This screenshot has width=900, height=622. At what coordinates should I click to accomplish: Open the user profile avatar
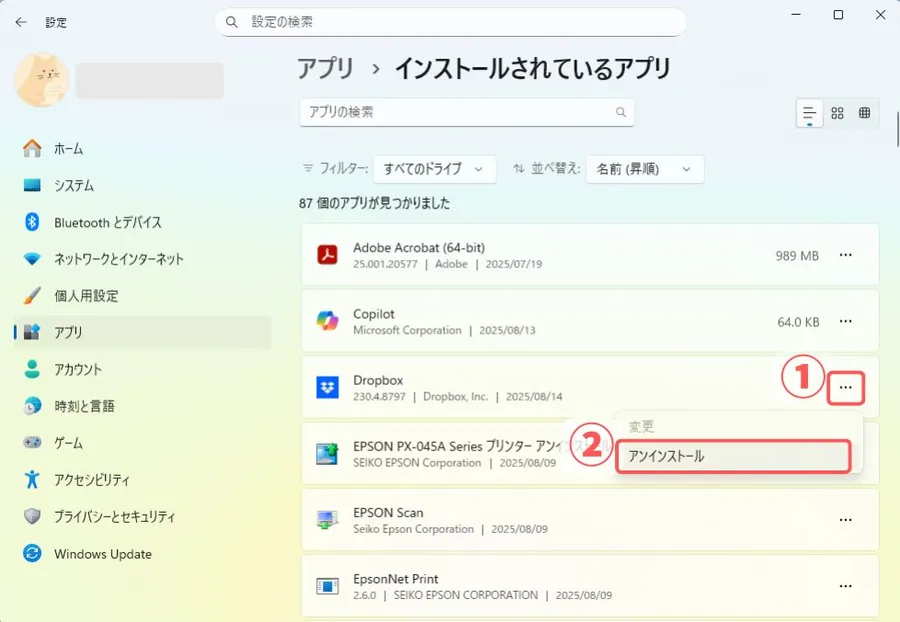pos(41,80)
